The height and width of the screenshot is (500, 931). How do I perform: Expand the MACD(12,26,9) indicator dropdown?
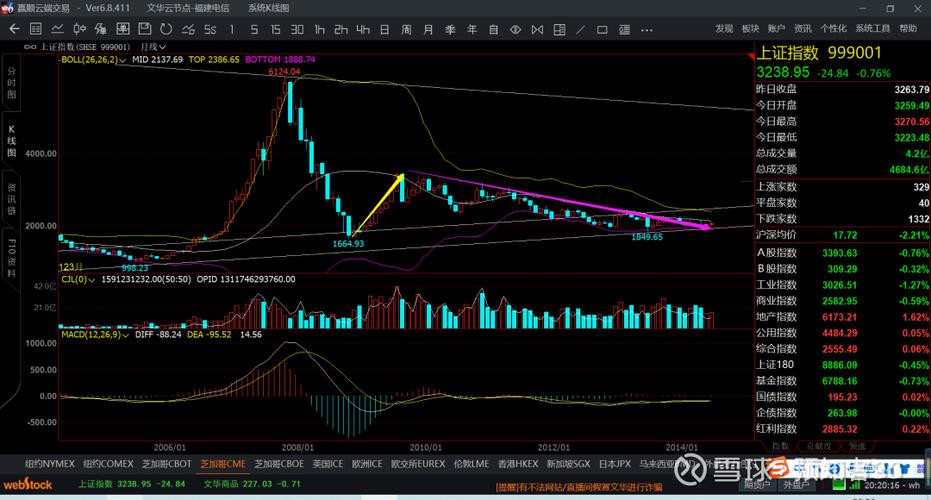127,335
